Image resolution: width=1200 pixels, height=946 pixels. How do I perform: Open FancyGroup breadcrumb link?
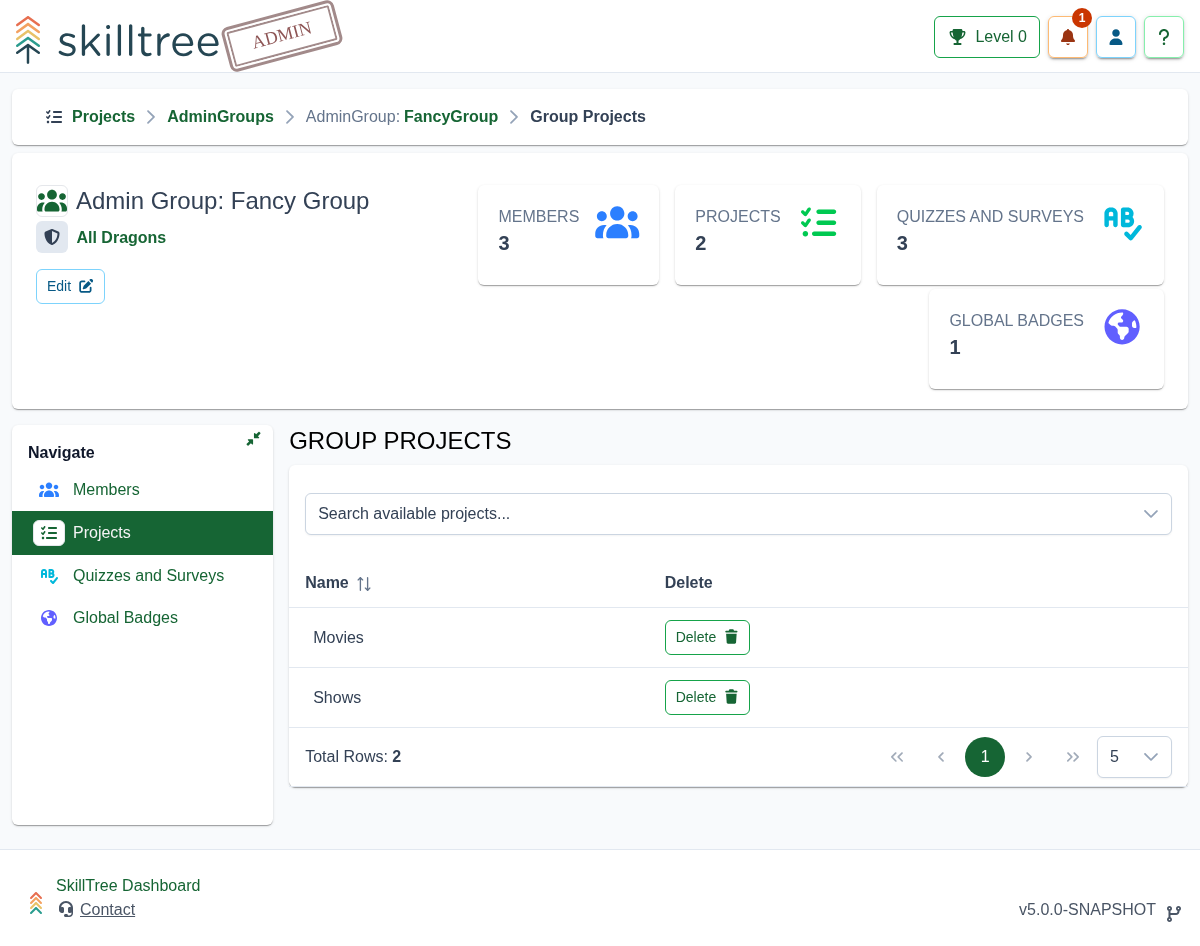[451, 117]
